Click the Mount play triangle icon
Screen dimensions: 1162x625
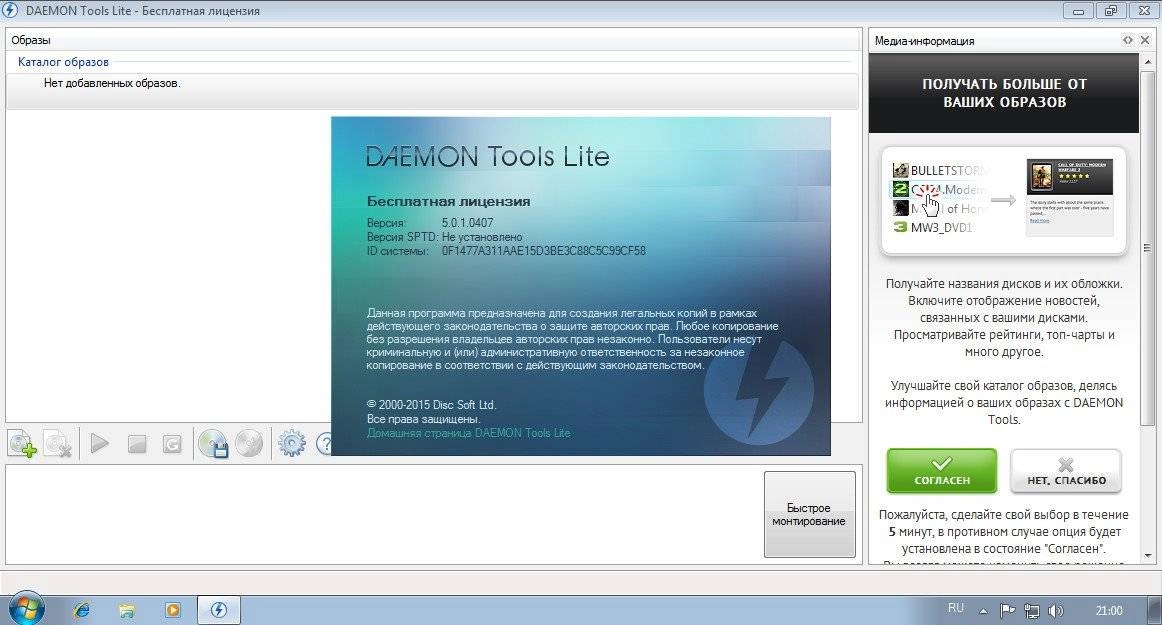click(x=99, y=444)
